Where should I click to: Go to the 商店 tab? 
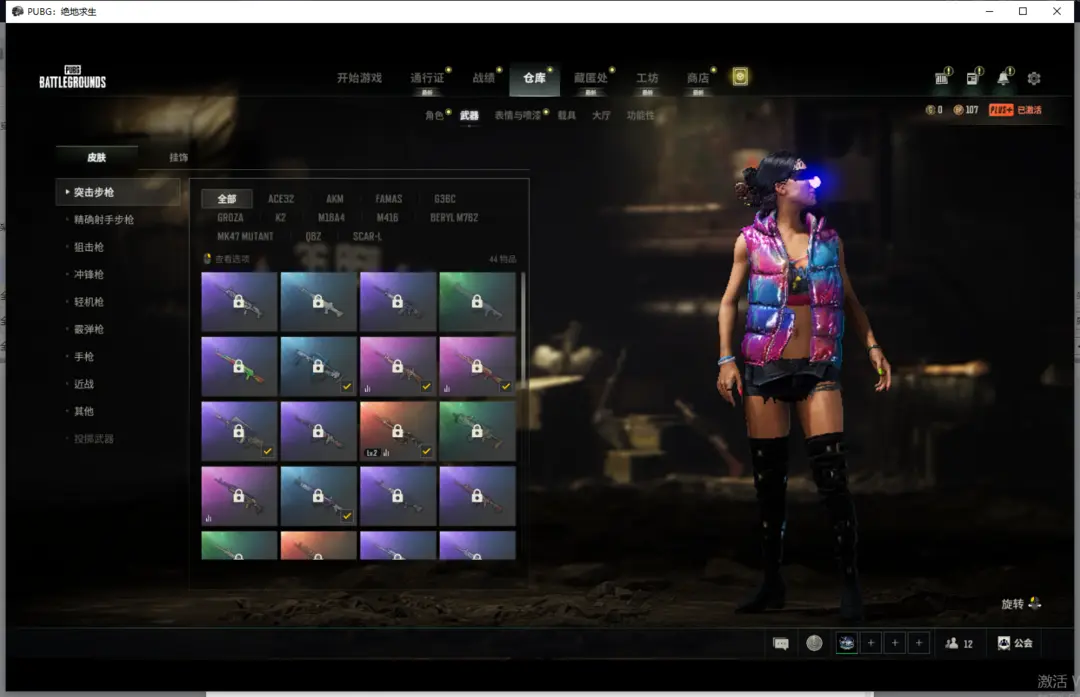(698, 78)
